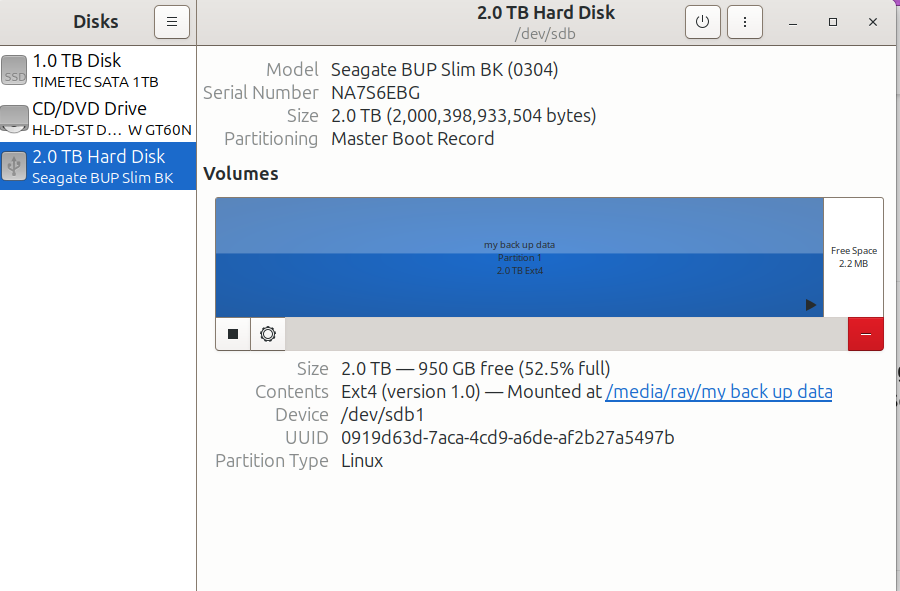The width and height of the screenshot is (900, 591).
Task: Click the UUID 0919d63d-7aca-4cd9-a6de-af2b27a5497b
Action: tap(507, 438)
